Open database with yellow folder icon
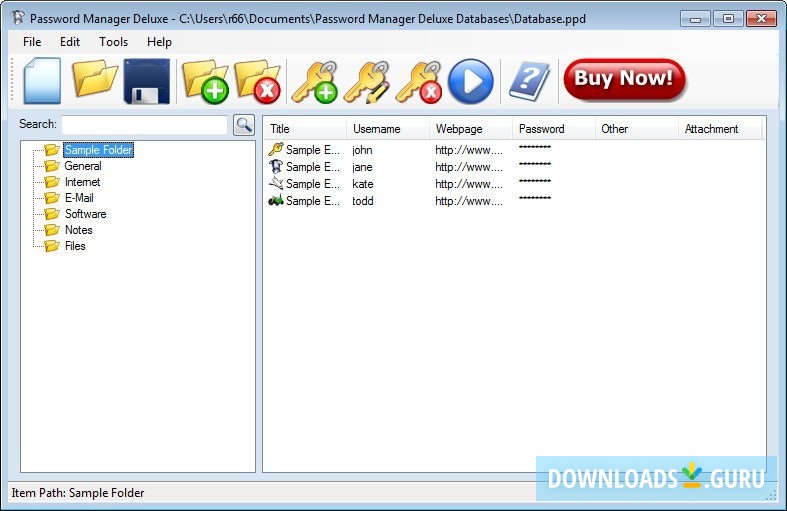Image resolution: width=787 pixels, height=511 pixels. tap(95, 78)
